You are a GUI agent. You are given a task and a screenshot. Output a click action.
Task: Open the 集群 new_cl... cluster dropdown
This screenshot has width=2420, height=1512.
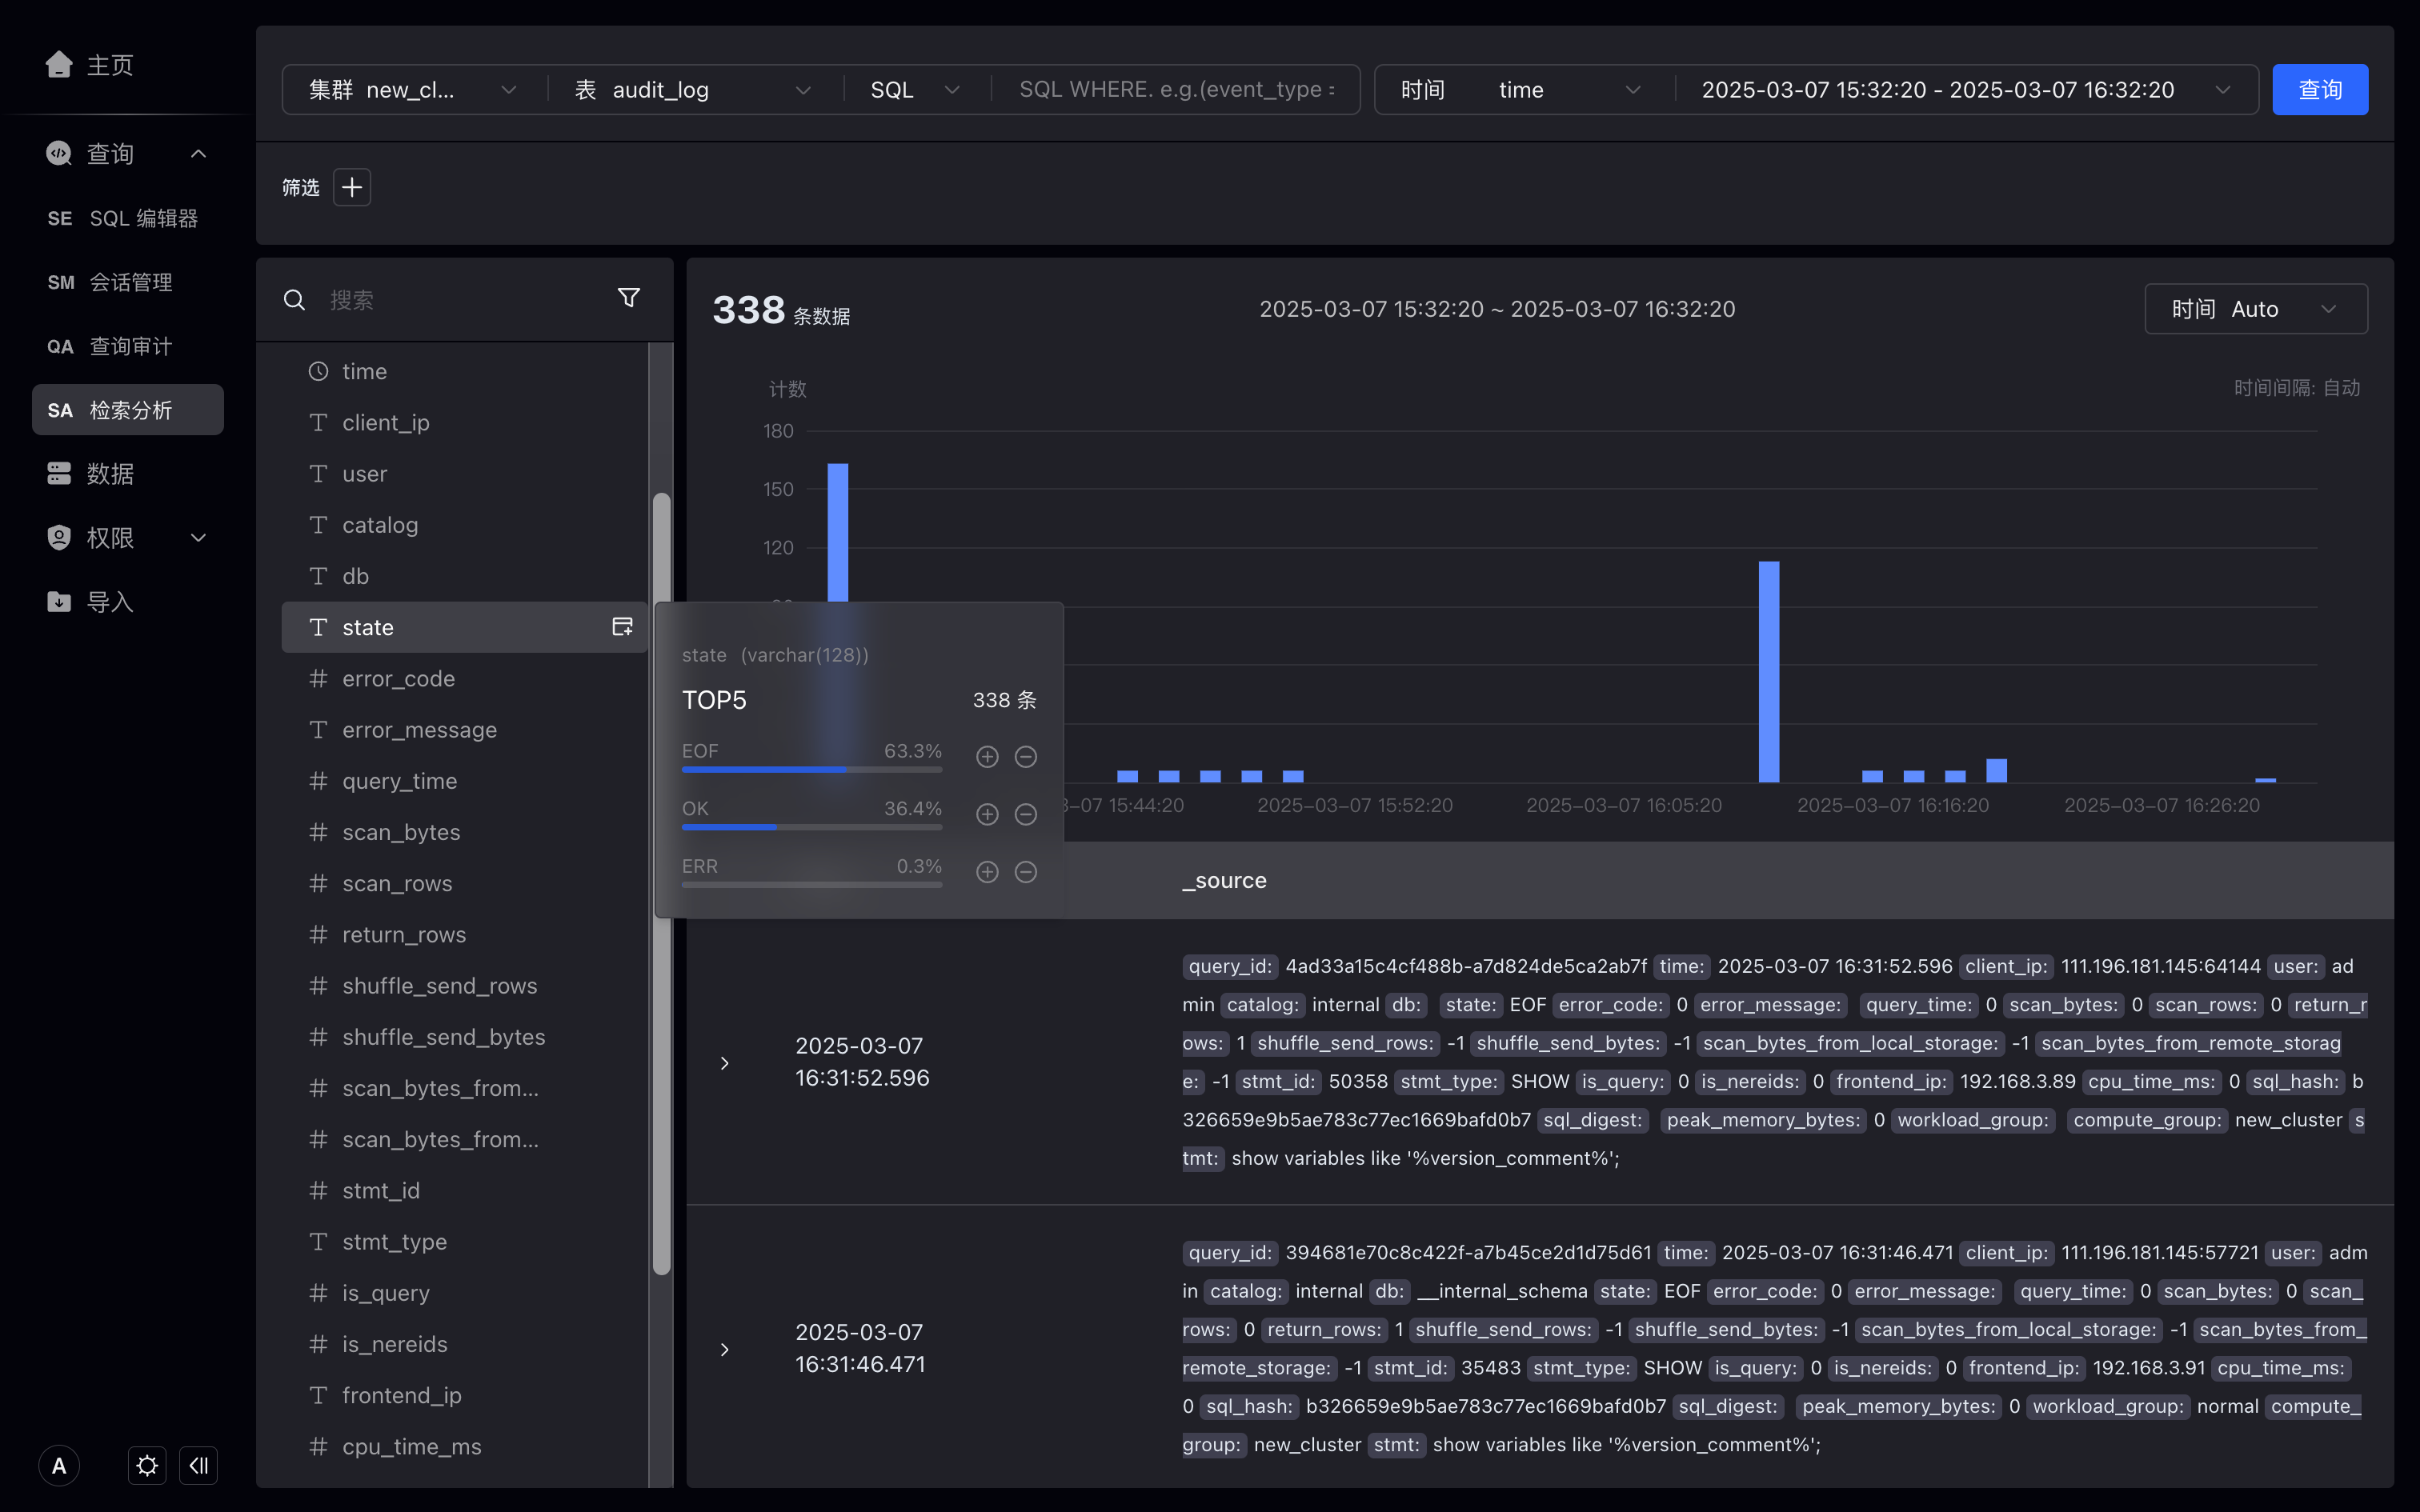click(x=413, y=90)
